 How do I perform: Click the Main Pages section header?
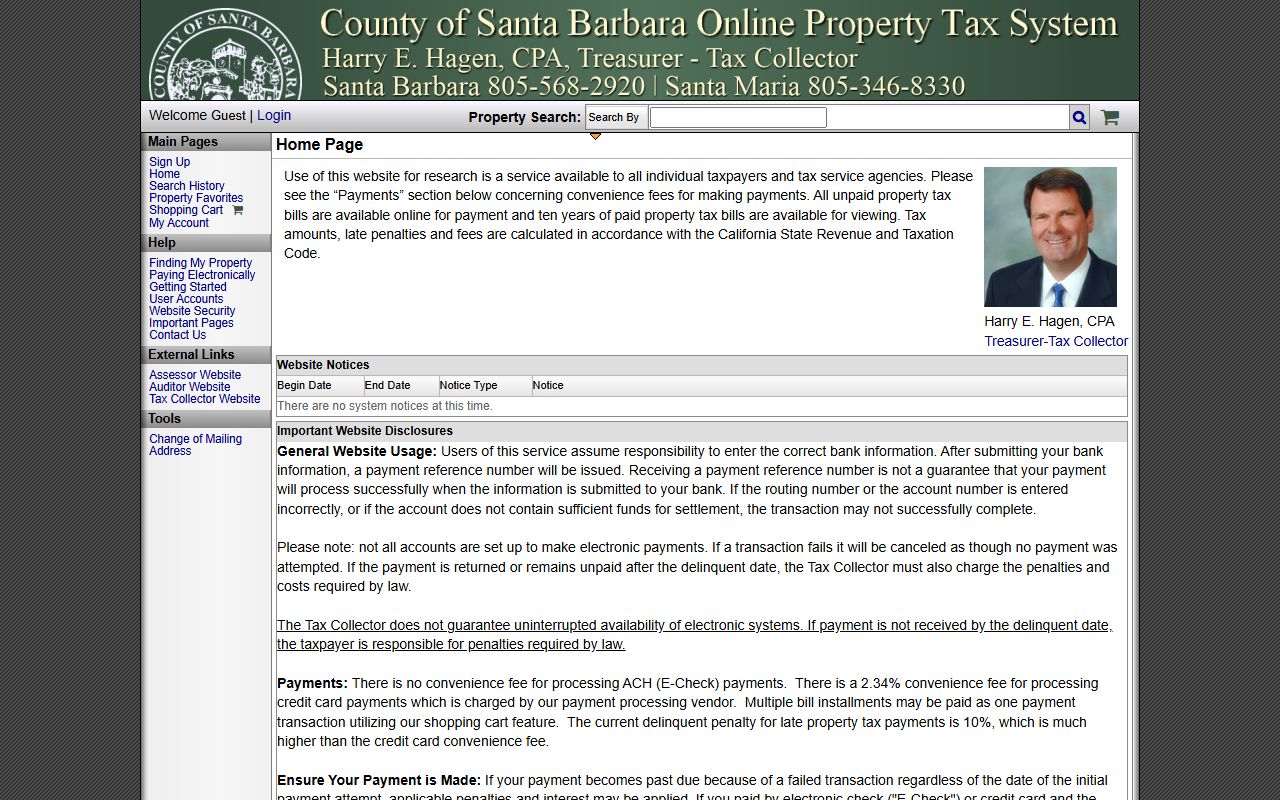coord(206,142)
